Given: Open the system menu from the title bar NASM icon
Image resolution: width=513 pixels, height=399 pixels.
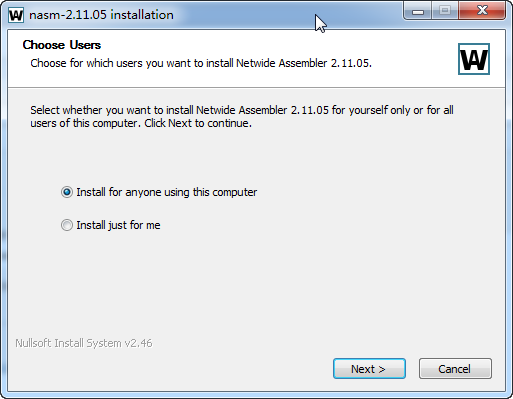Looking at the screenshot, I should (16, 15).
